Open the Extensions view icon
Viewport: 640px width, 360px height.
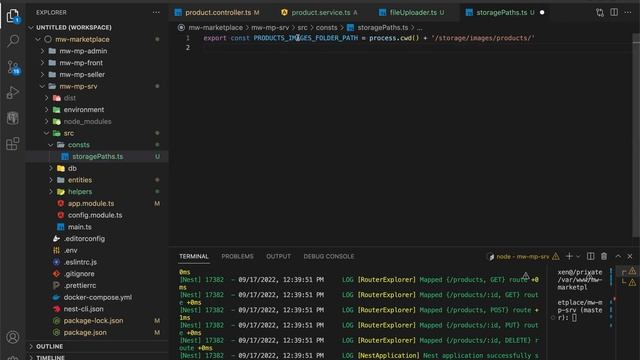pos(13,144)
